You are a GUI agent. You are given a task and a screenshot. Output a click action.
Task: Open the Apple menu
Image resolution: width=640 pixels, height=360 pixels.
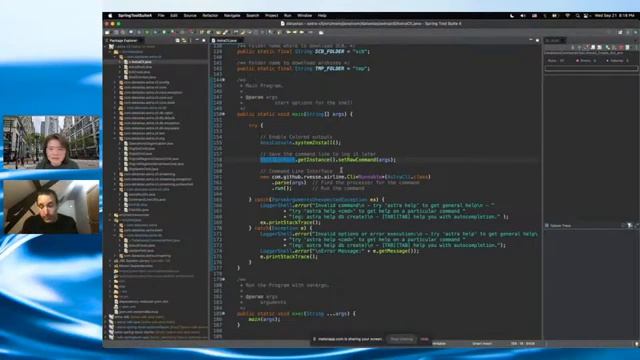110,16
